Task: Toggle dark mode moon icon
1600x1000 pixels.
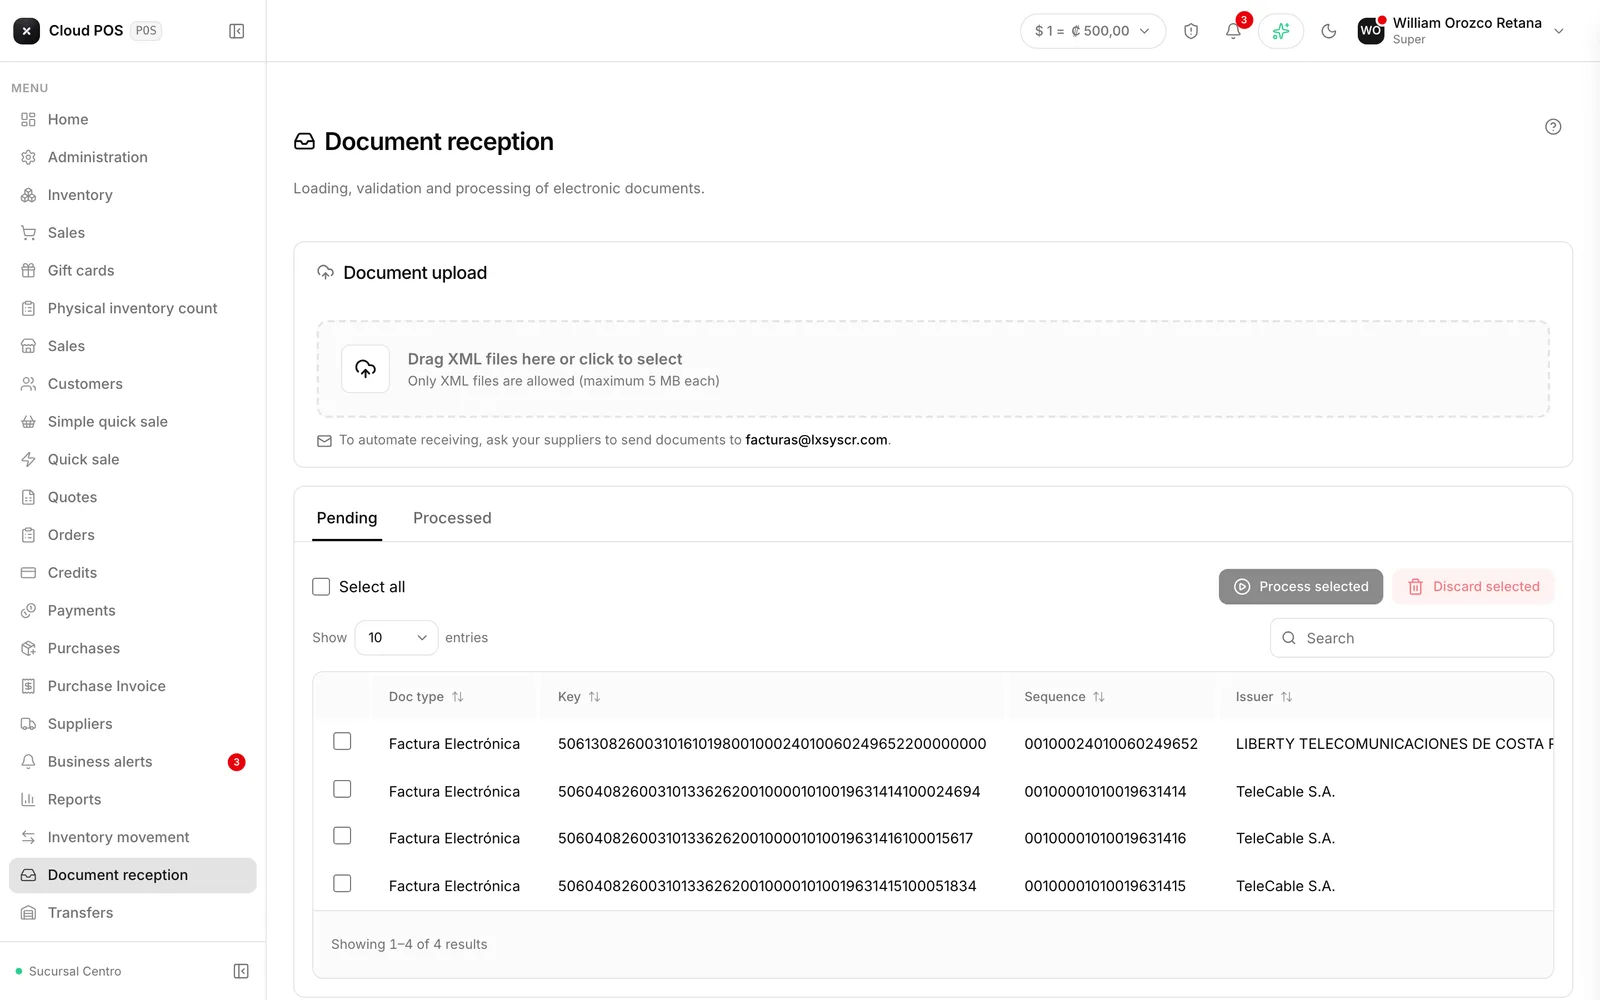Action: pos(1329,31)
